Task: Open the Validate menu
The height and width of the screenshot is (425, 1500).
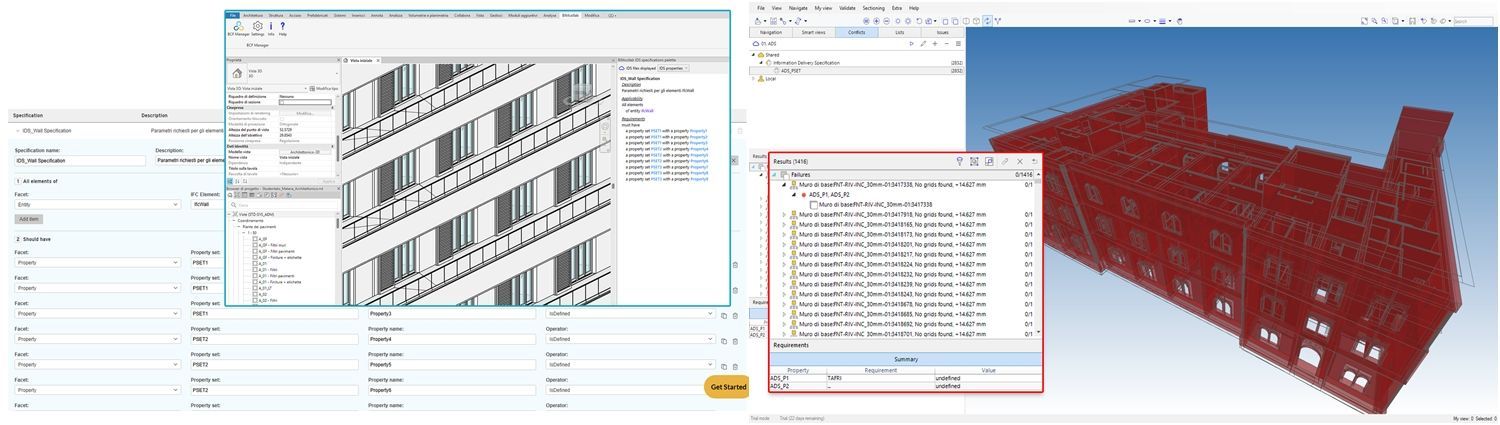Action: (x=847, y=7)
